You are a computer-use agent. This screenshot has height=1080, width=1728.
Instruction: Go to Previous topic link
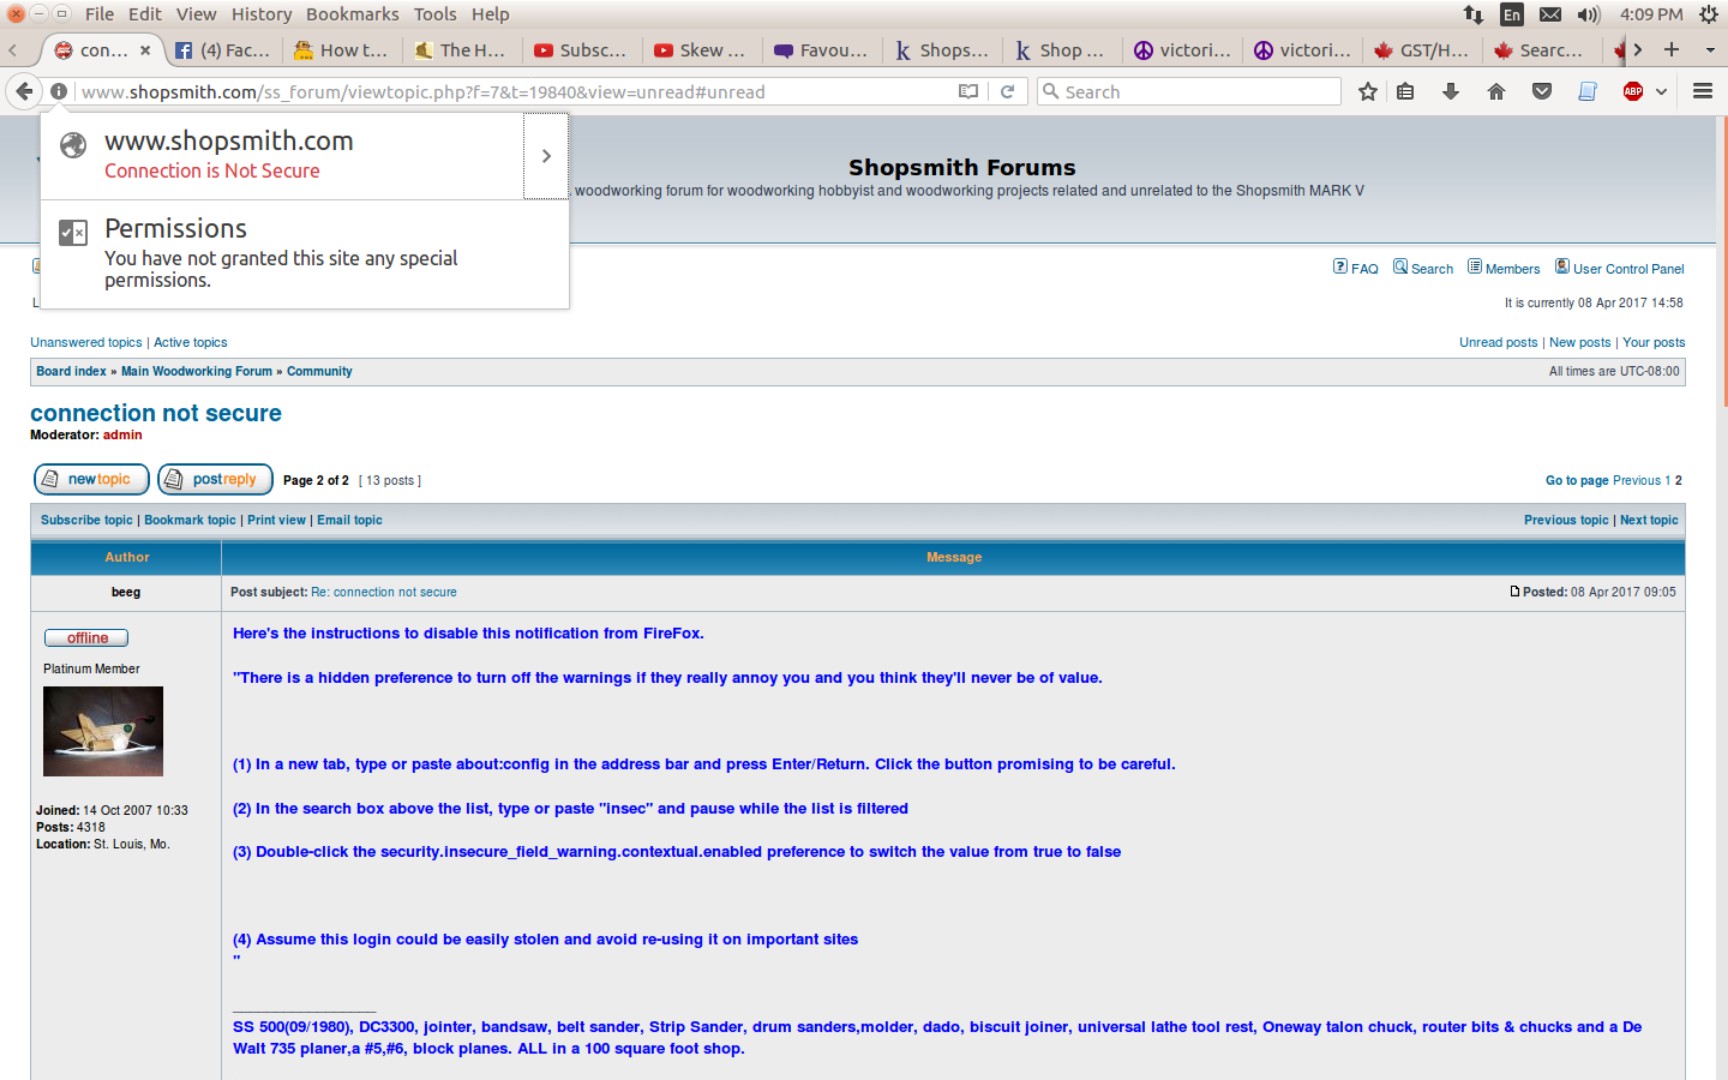[x=1566, y=520]
